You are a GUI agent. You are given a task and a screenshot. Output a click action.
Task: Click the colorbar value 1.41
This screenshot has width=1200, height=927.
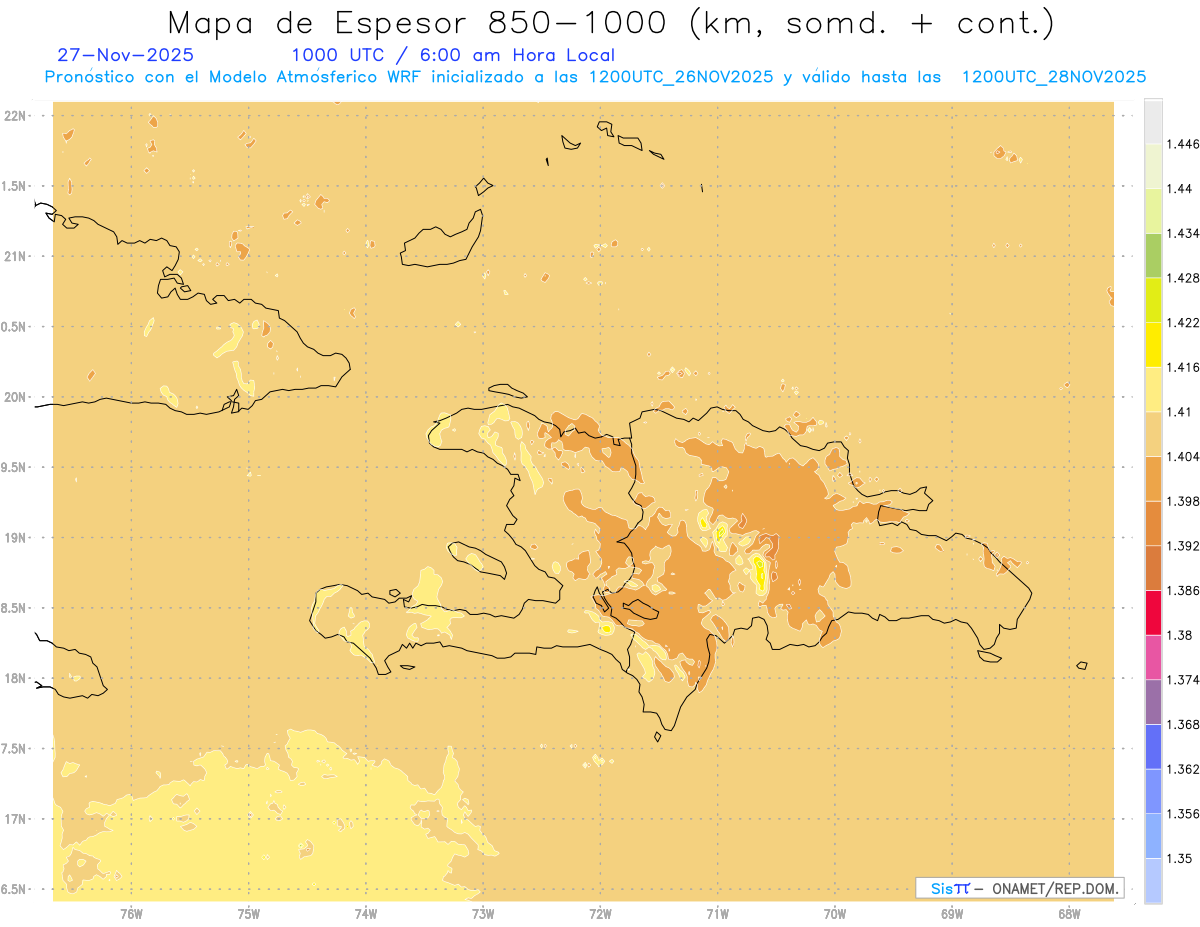[x=1179, y=412]
